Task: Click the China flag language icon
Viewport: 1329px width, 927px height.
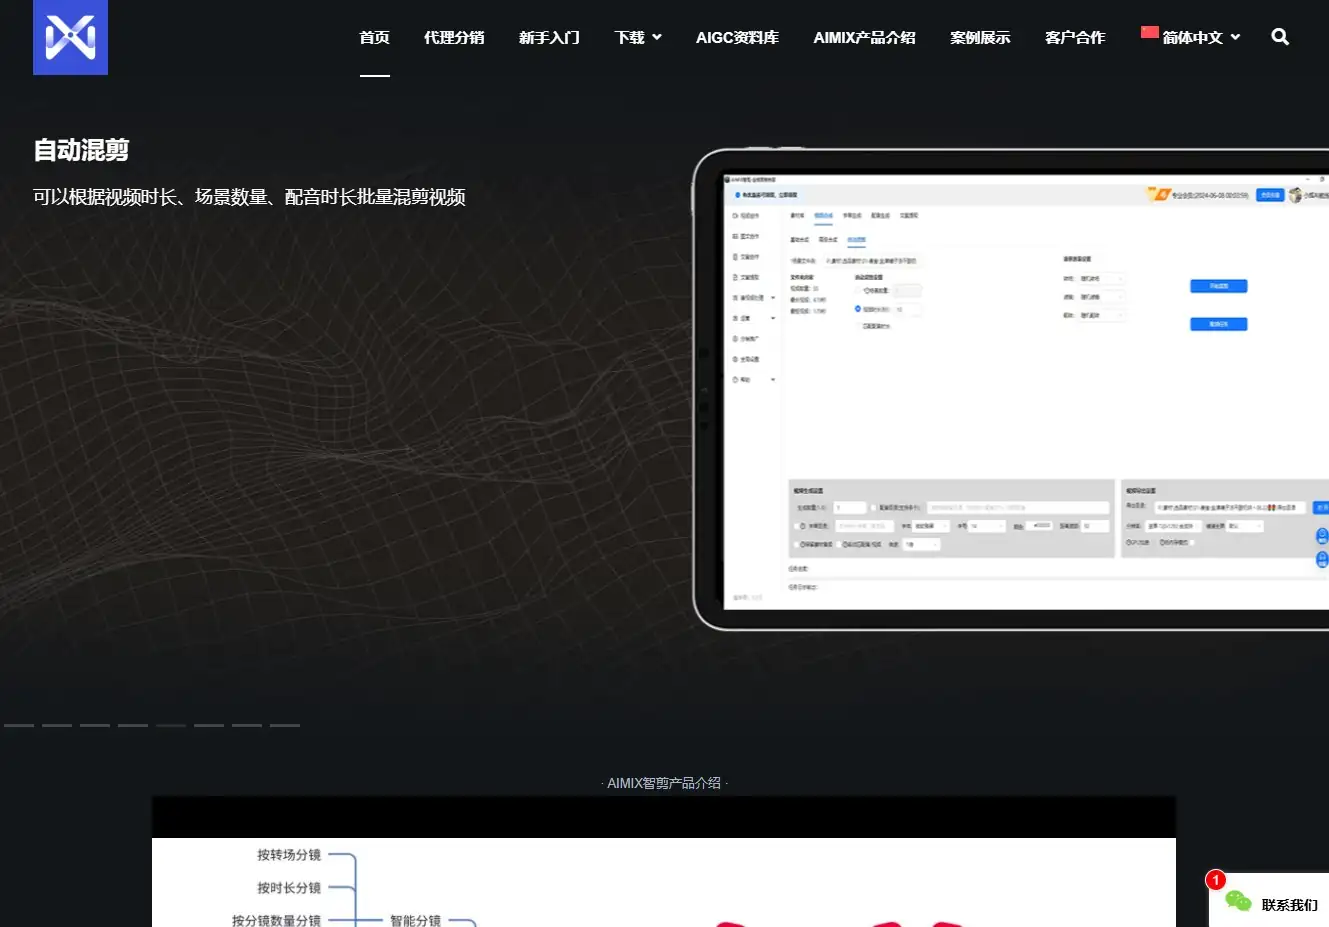Action: [x=1149, y=33]
